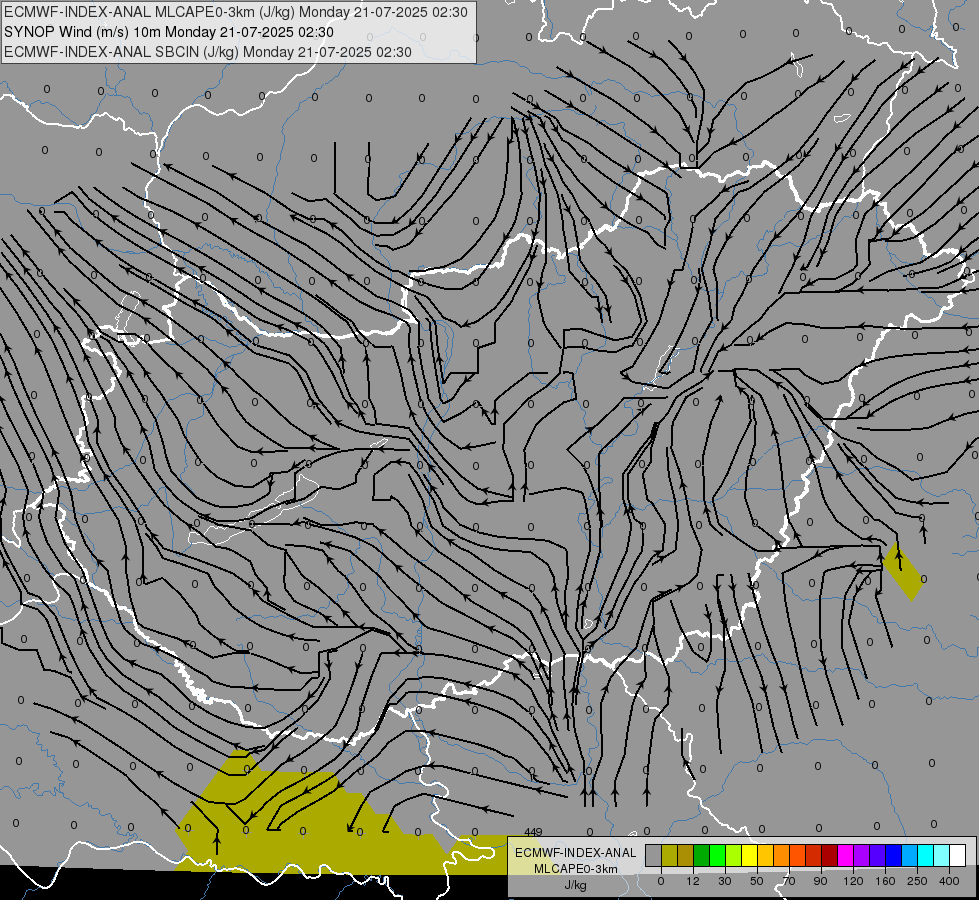This screenshot has width=979, height=900.
Task: Select the MLCAPE0-3km legend title
Action: [x=576, y=869]
